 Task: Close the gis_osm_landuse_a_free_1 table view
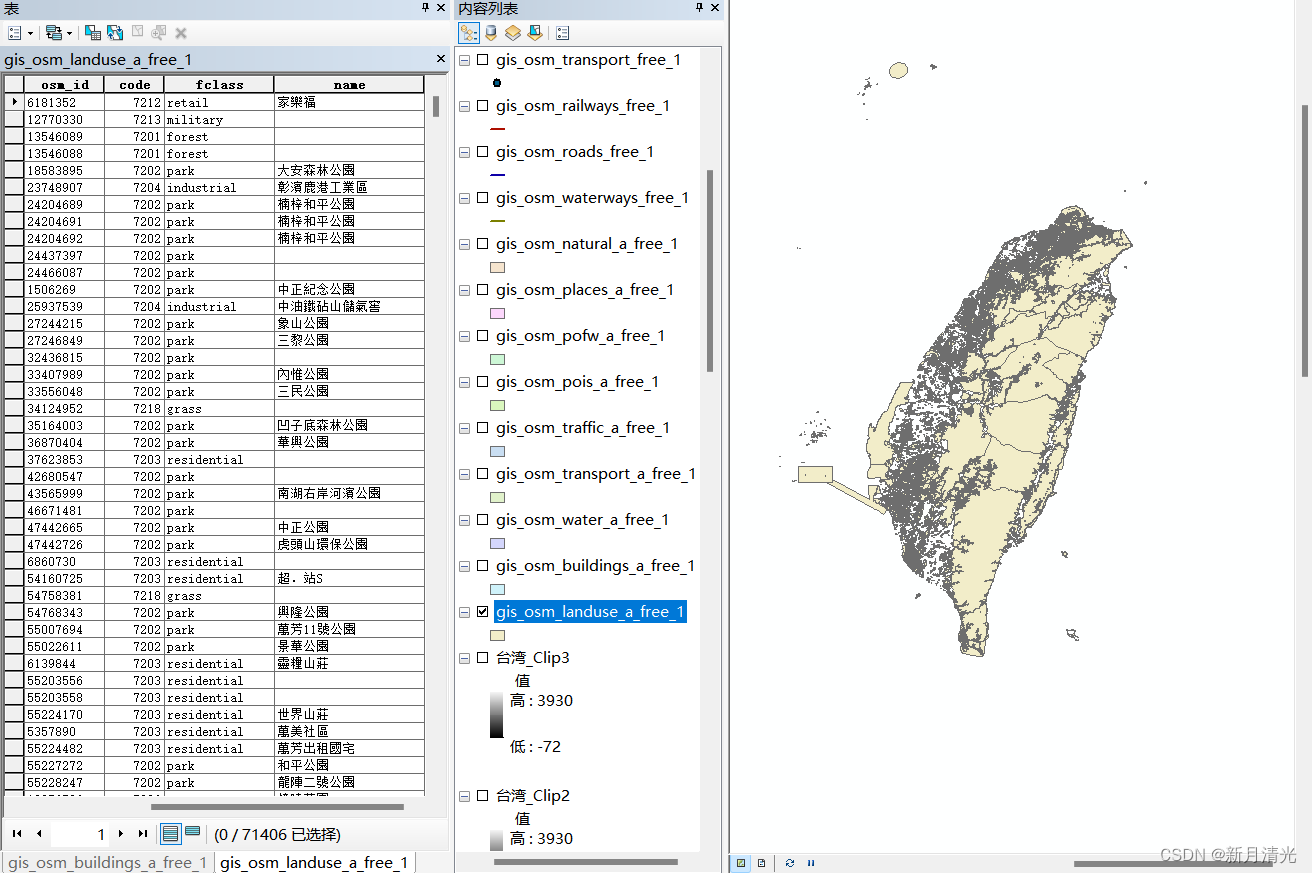[440, 60]
